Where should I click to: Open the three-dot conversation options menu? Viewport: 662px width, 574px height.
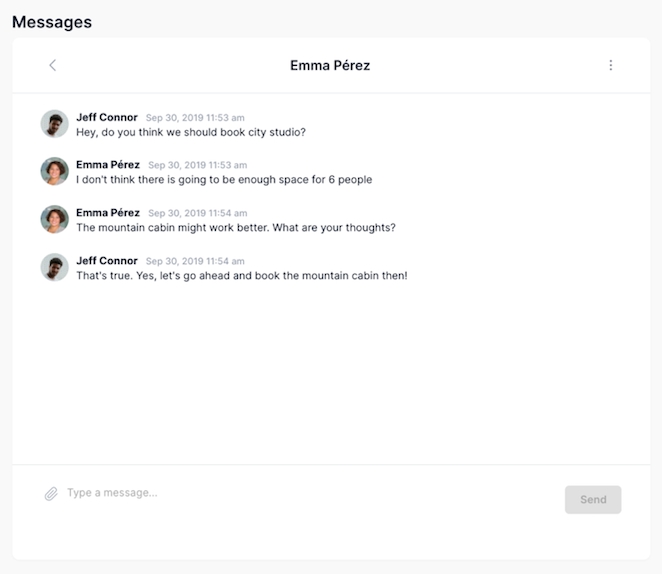[610, 65]
